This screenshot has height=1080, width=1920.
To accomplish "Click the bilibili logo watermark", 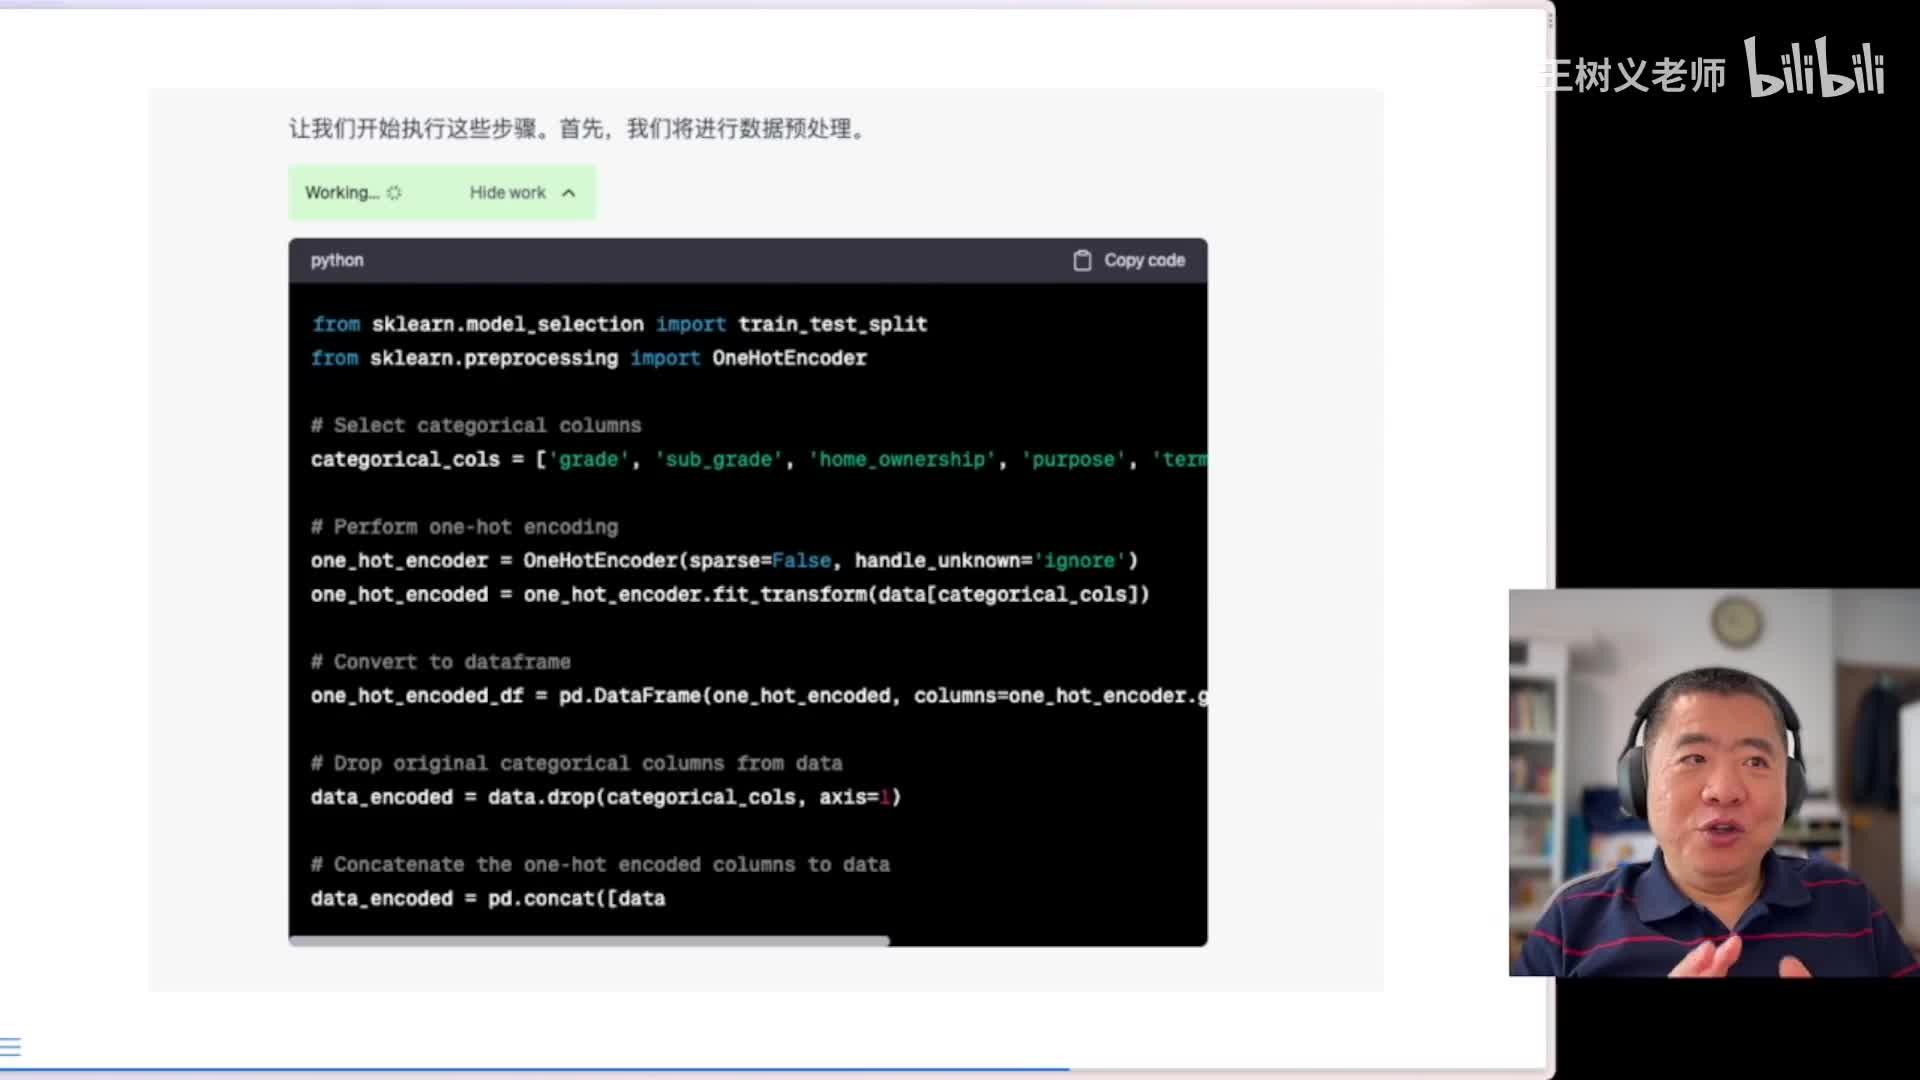I will [x=1815, y=68].
